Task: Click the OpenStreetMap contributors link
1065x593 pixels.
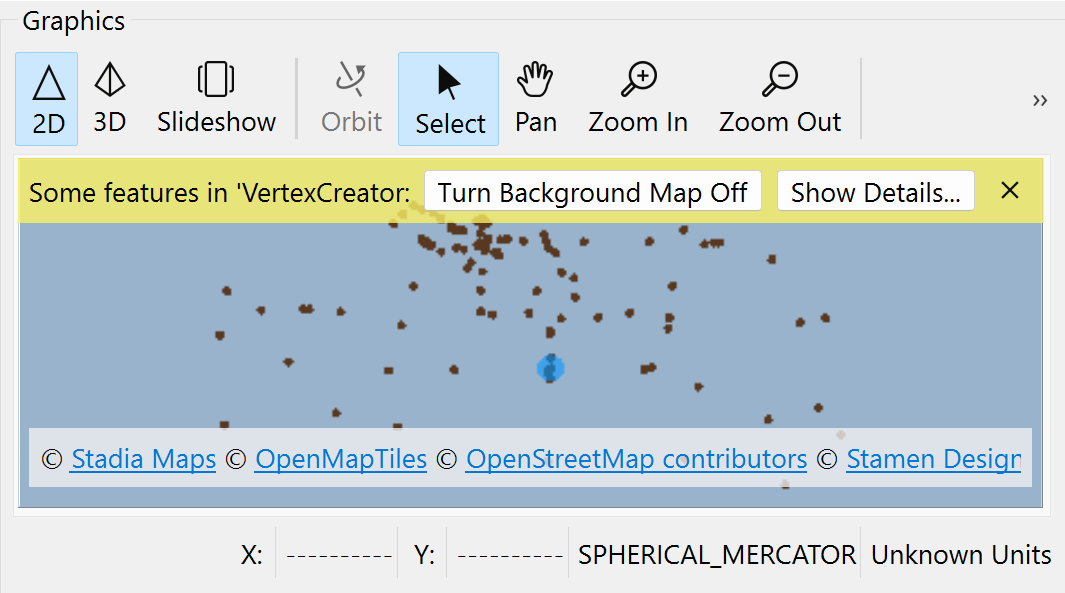Action: pos(636,459)
